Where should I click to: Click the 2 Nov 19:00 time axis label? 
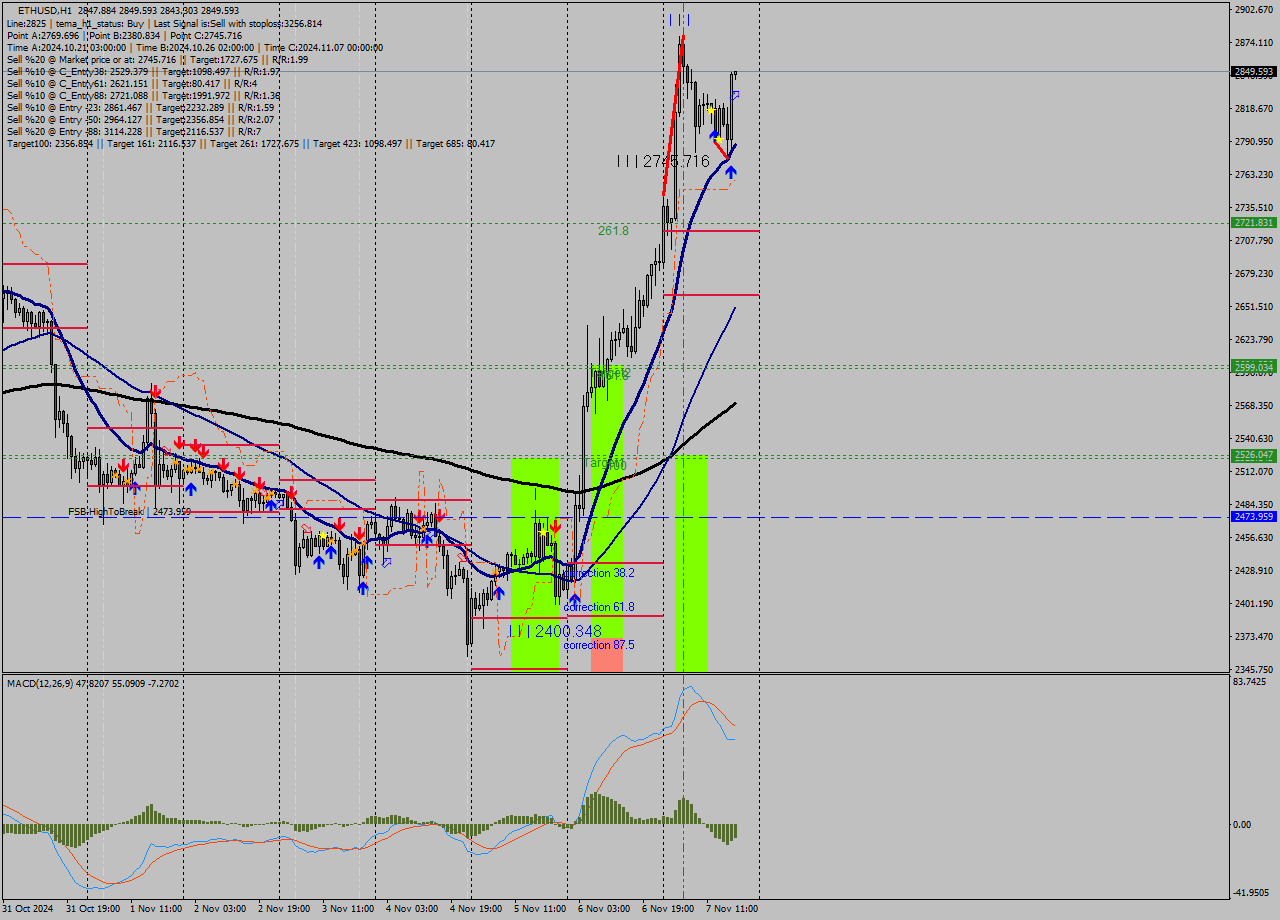284,909
